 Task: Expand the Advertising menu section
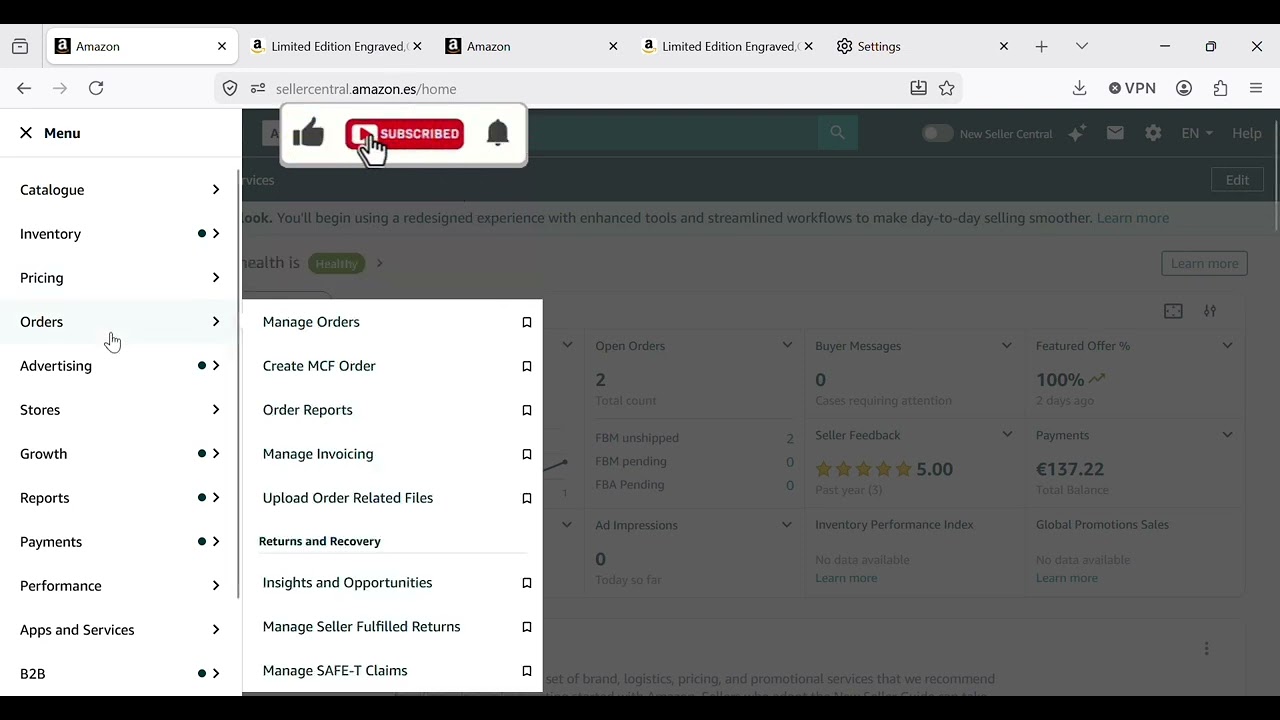click(x=120, y=366)
